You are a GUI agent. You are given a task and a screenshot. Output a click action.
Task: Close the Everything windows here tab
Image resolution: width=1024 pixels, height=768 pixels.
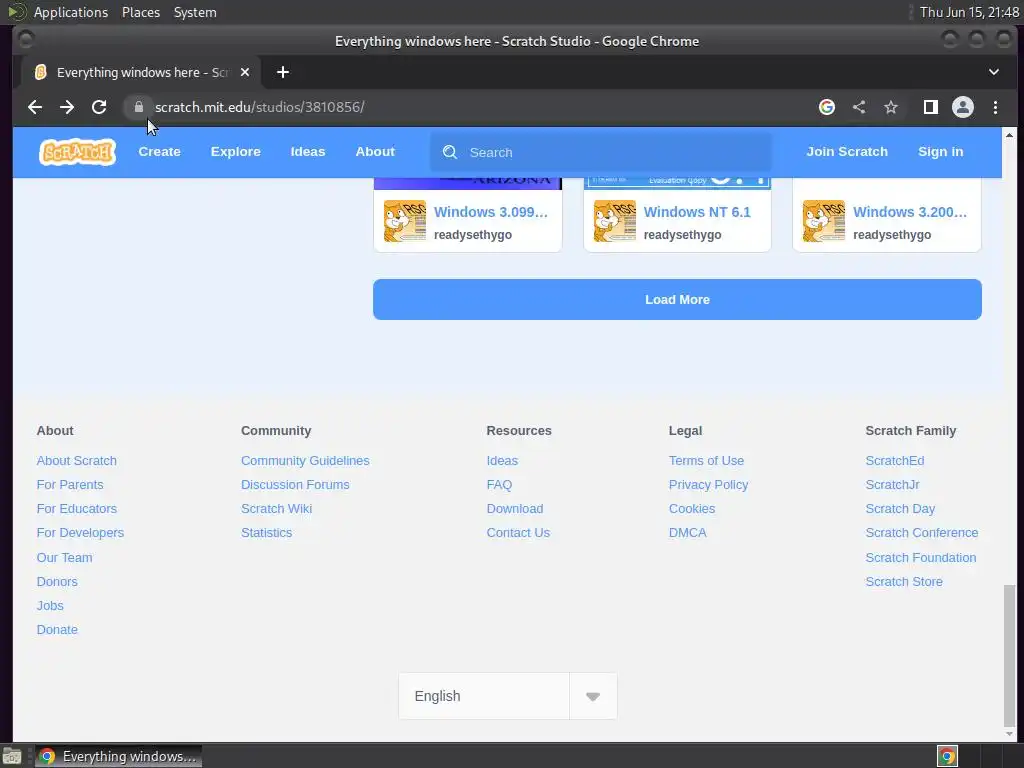click(x=245, y=72)
